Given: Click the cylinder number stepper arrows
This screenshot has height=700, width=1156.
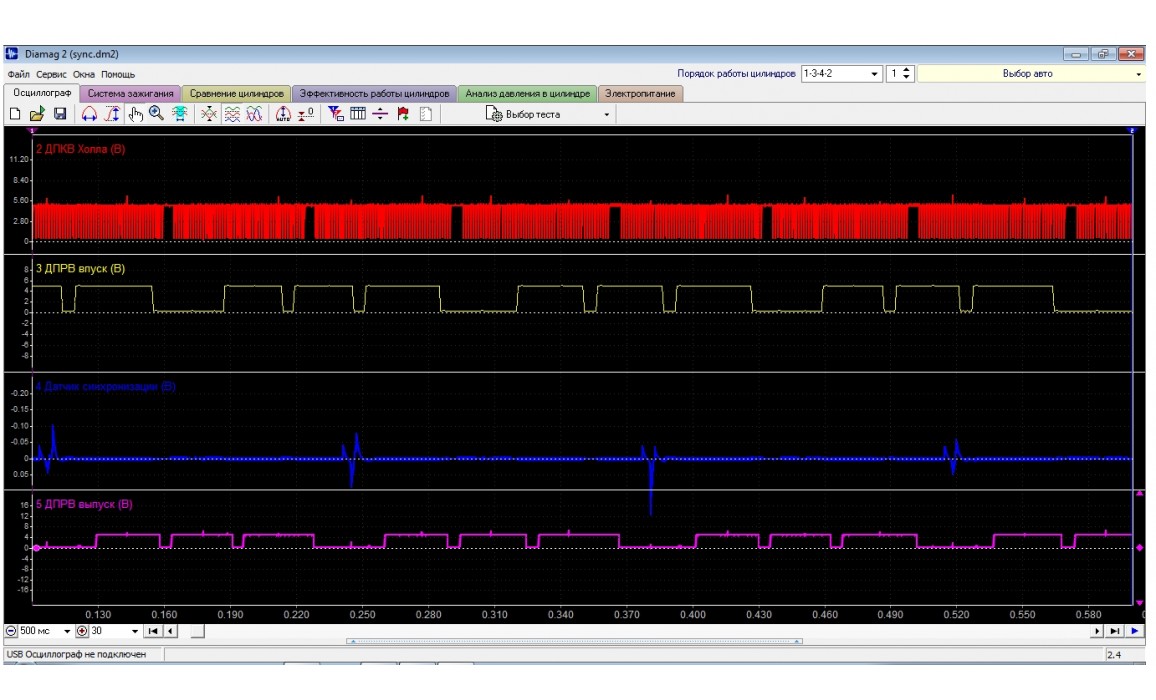Looking at the screenshot, I should click(x=906, y=74).
